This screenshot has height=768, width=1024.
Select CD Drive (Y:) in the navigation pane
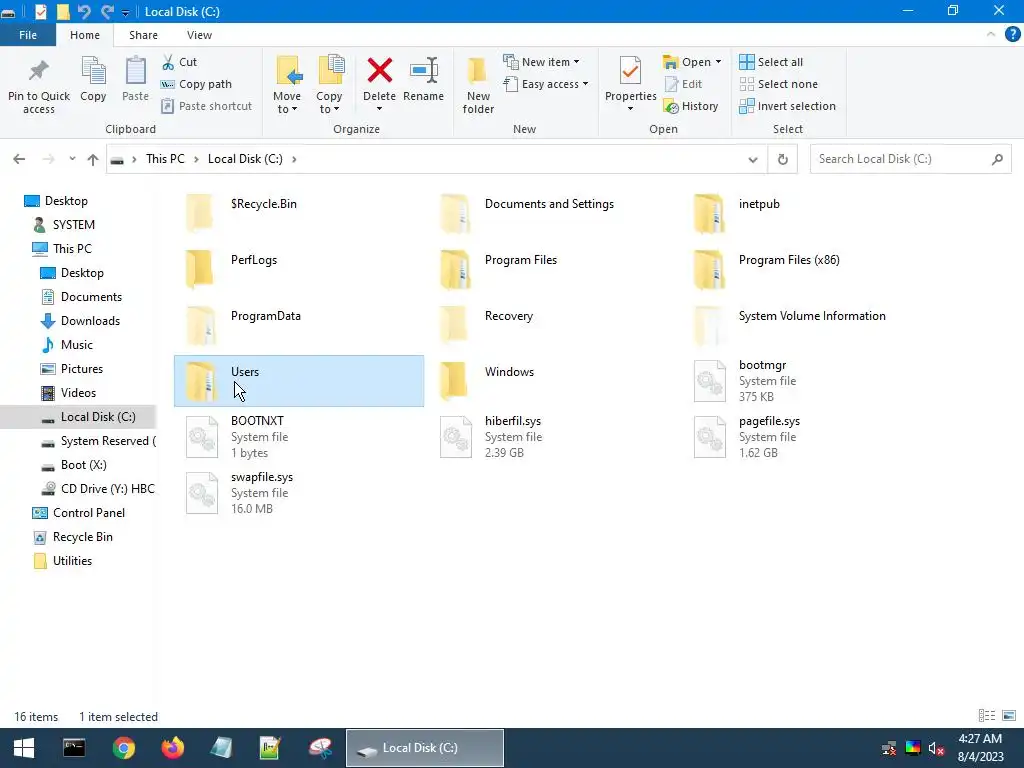pyautogui.click(x=107, y=489)
